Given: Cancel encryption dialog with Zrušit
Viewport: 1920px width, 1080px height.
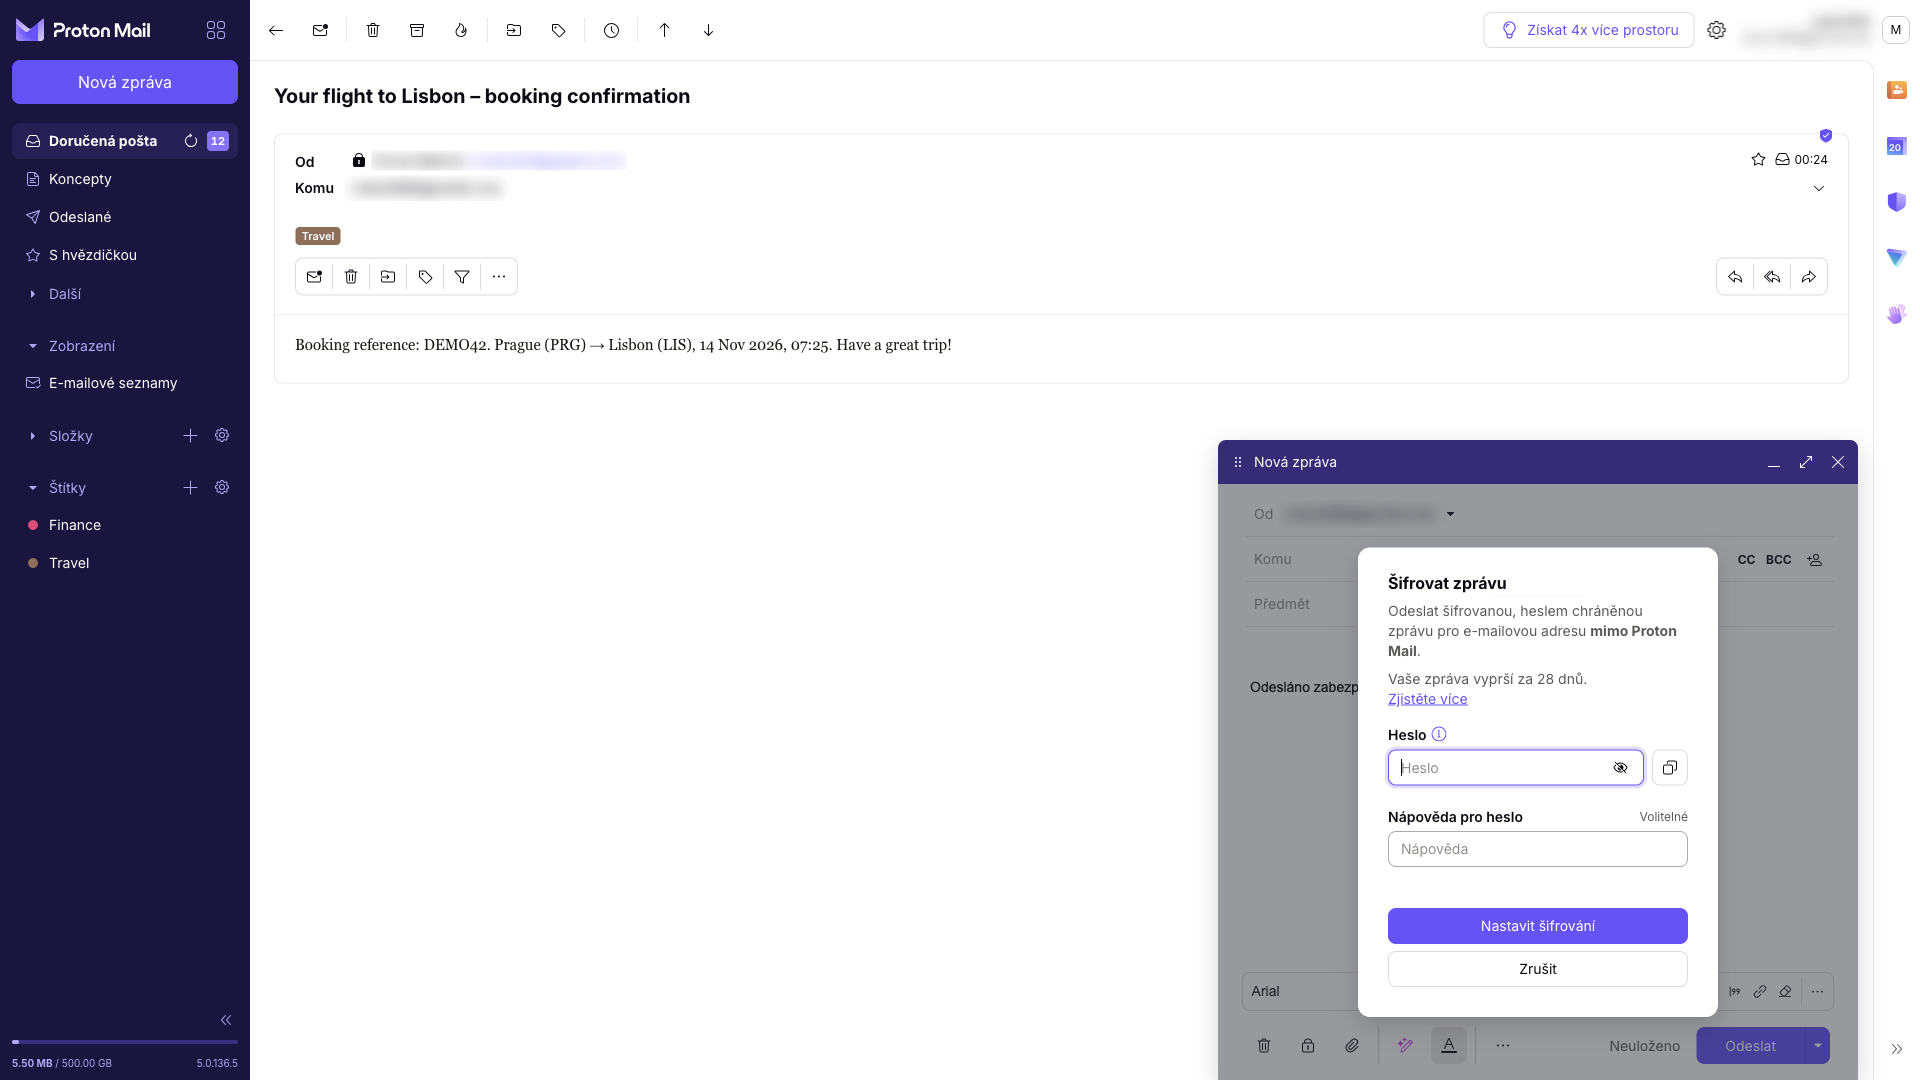Looking at the screenshot, I should coord(1538,969).
